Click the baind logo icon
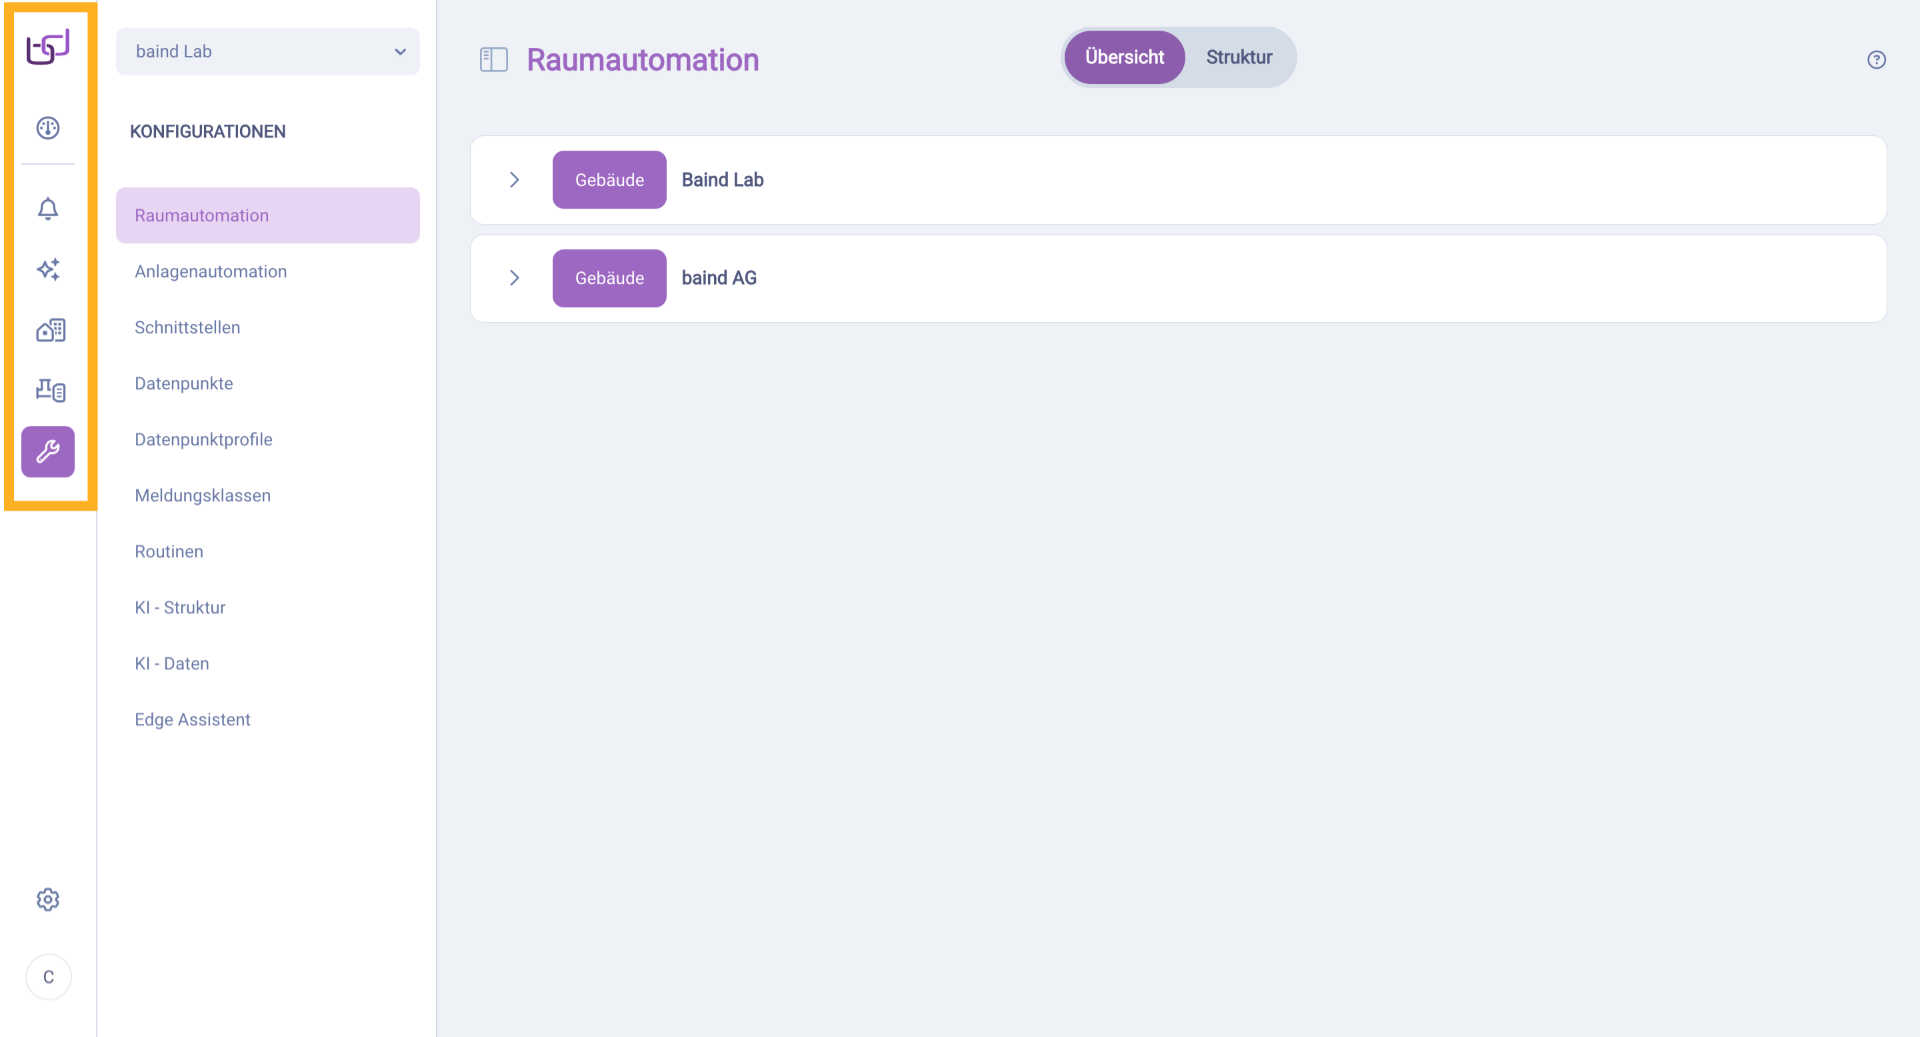The width and height of the screenshot is (1920, 1037). coord(48,48)
